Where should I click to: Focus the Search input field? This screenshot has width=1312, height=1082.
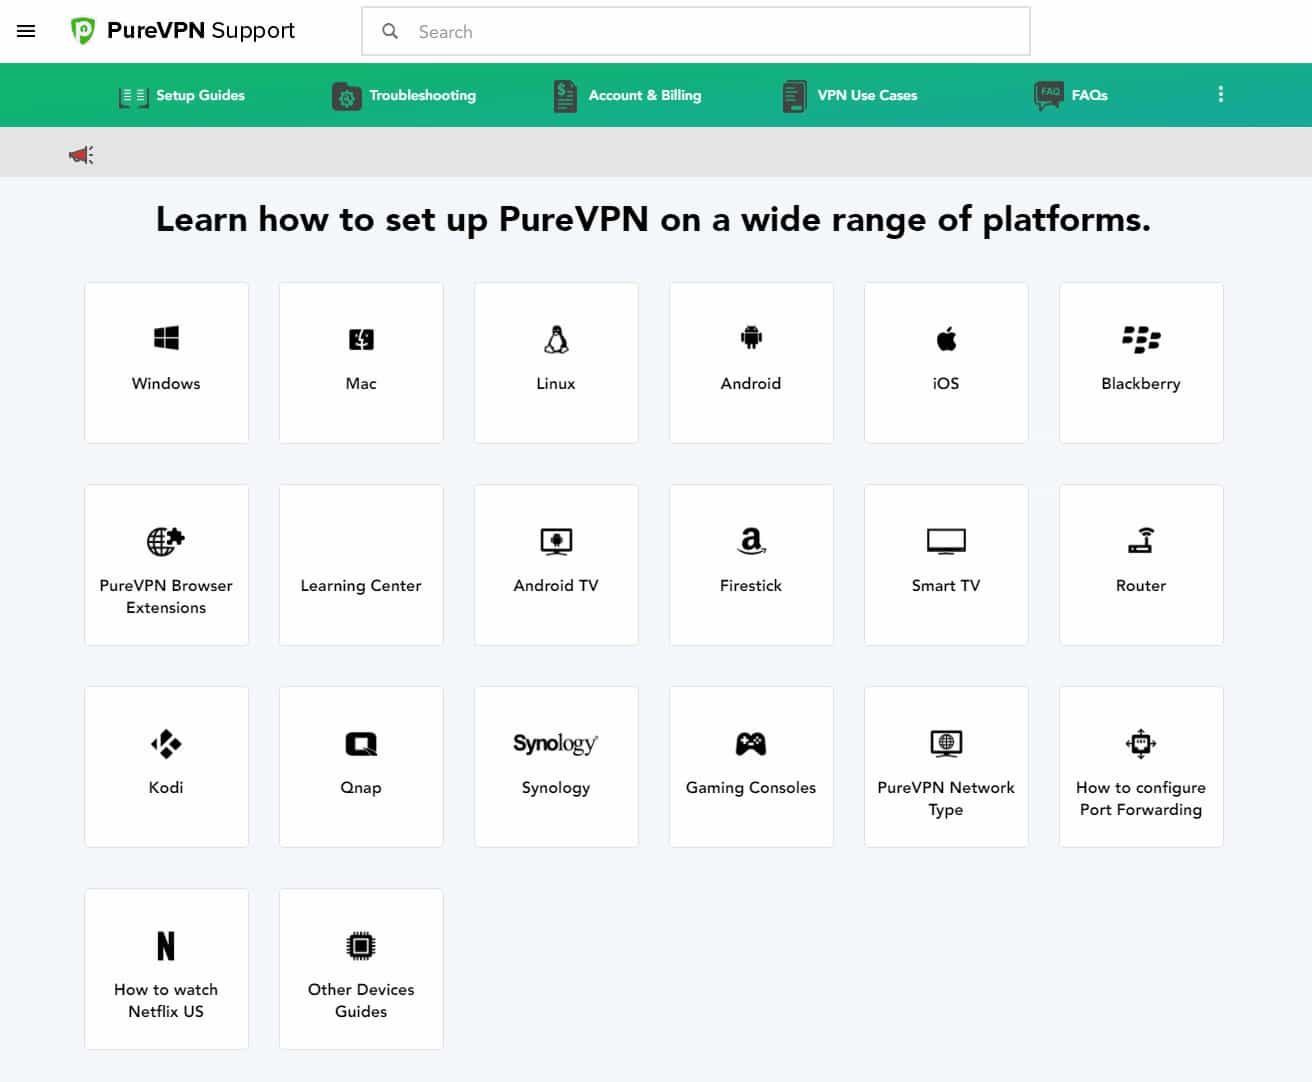coord(695,31)
